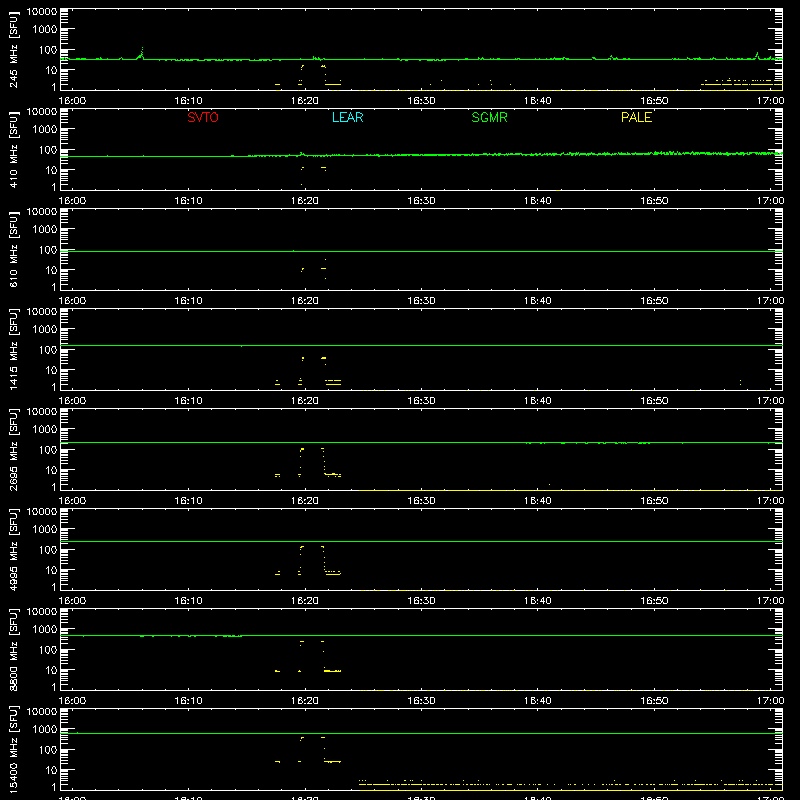Click the yellow PALE station label
The height and width of the screenshot is (800, 800).
[x=636, y=117]
